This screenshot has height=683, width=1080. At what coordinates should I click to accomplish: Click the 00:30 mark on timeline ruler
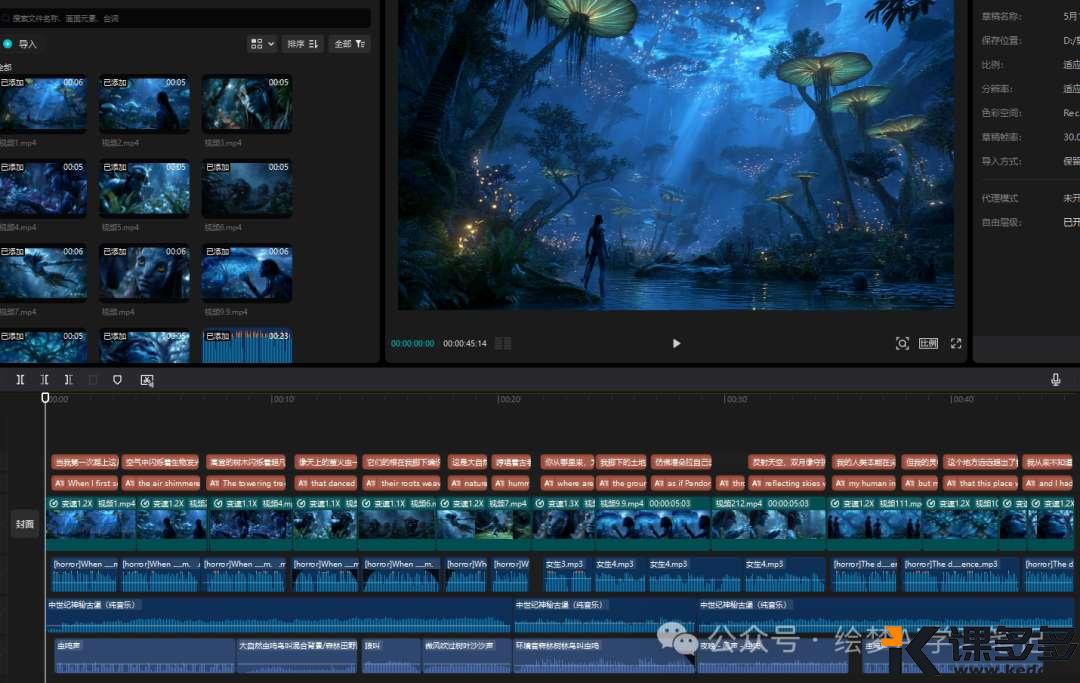point(736,399)
